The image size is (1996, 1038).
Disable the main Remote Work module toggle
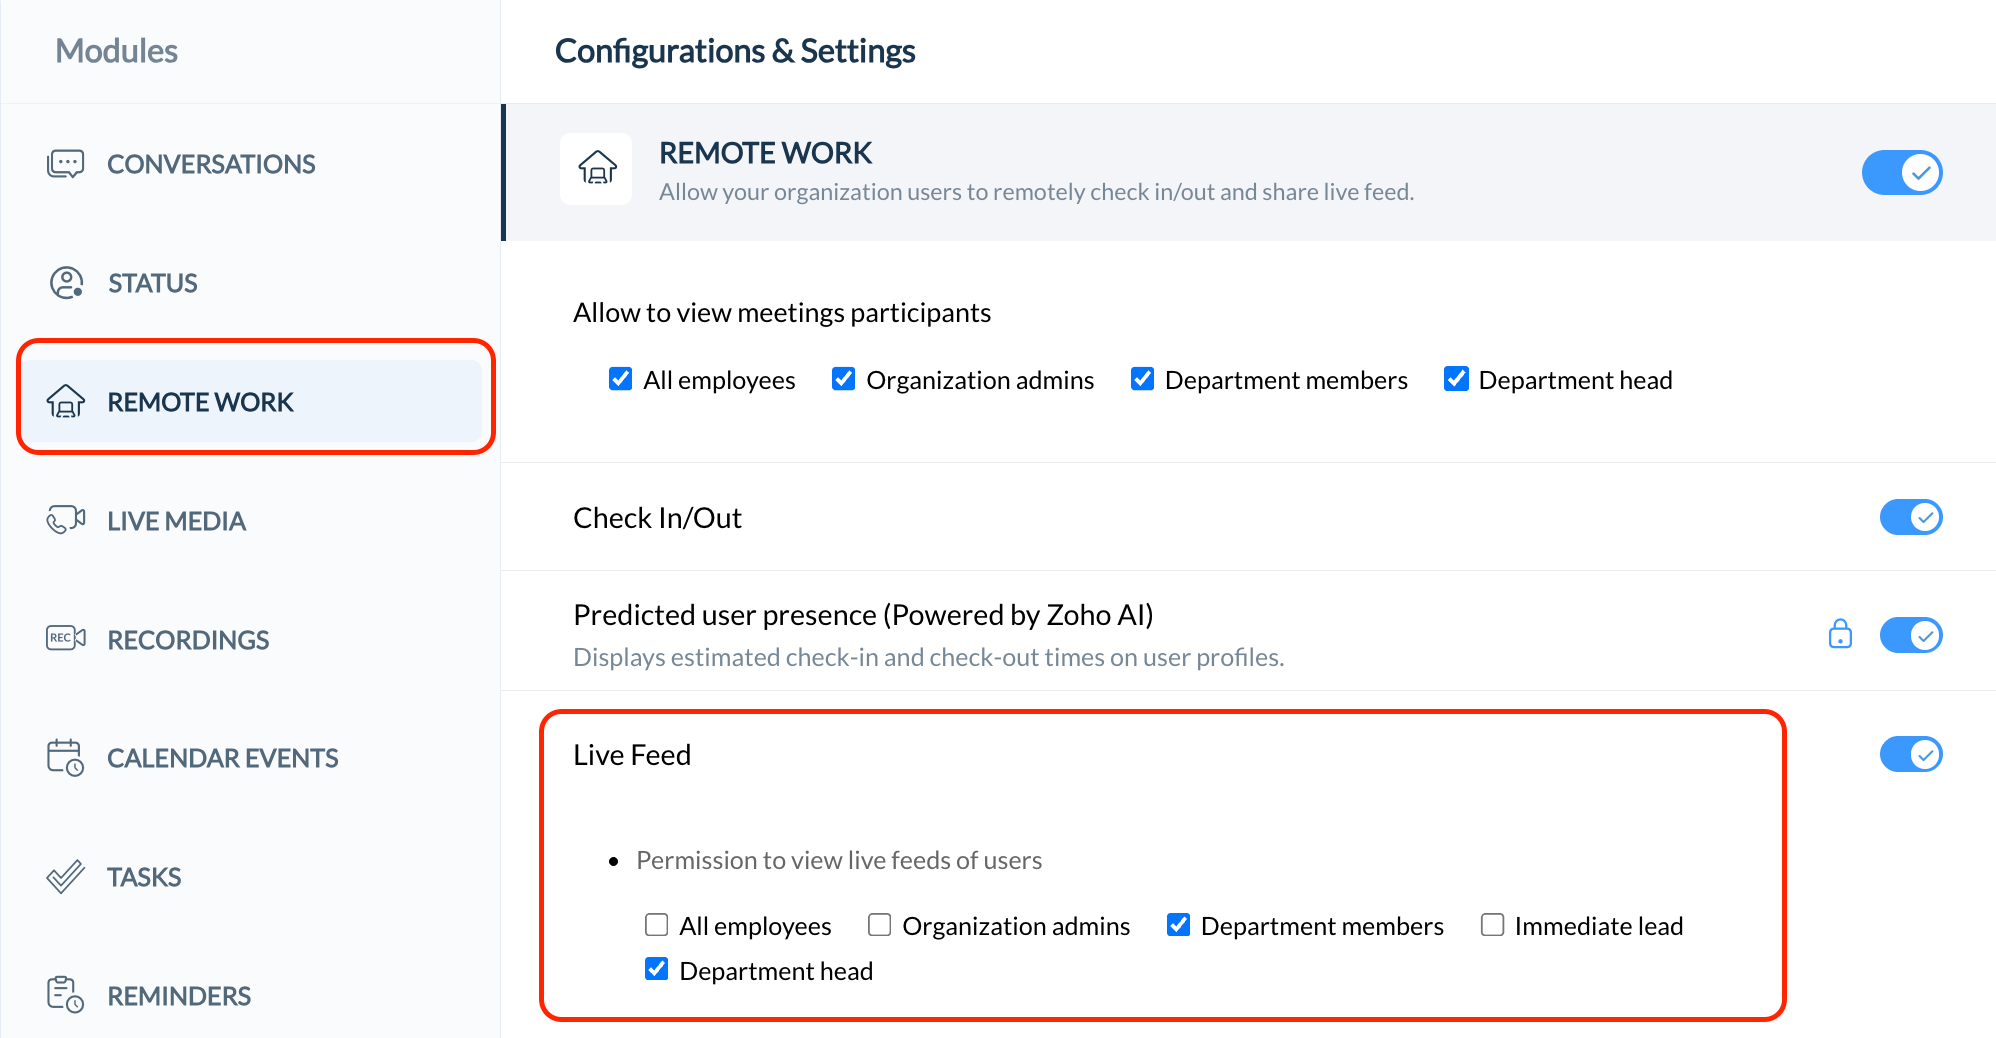tap(1901, 173)
